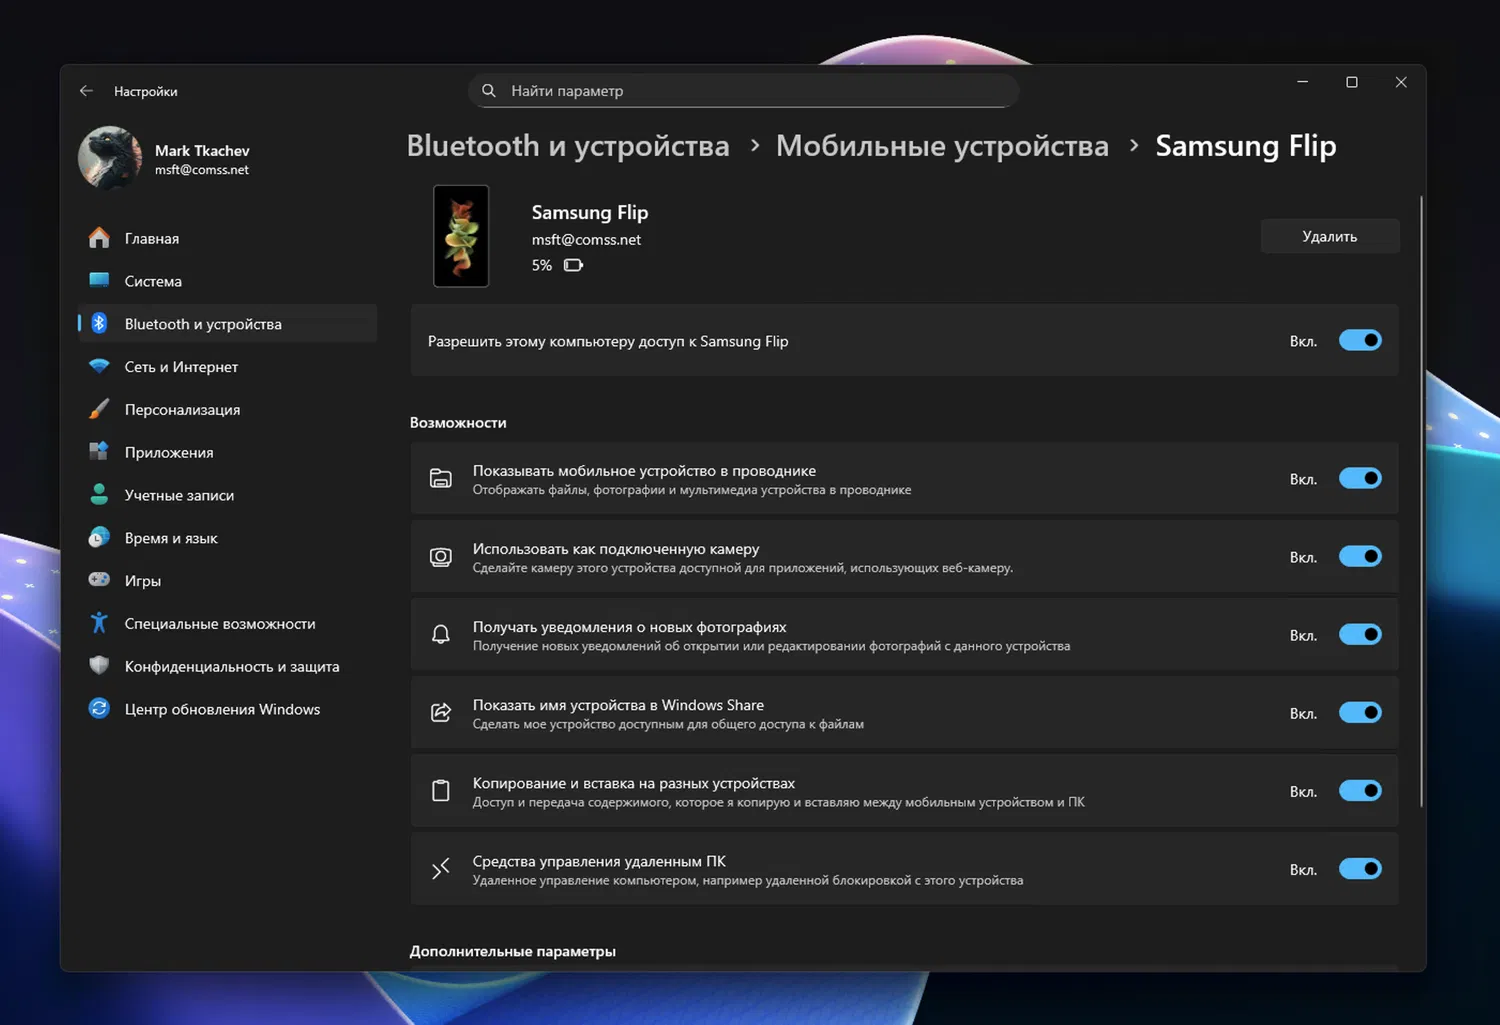This screenshot has width=1500, height=1025.
Task: Click the battery icon showing 5%
Action: tap(572, 265)
